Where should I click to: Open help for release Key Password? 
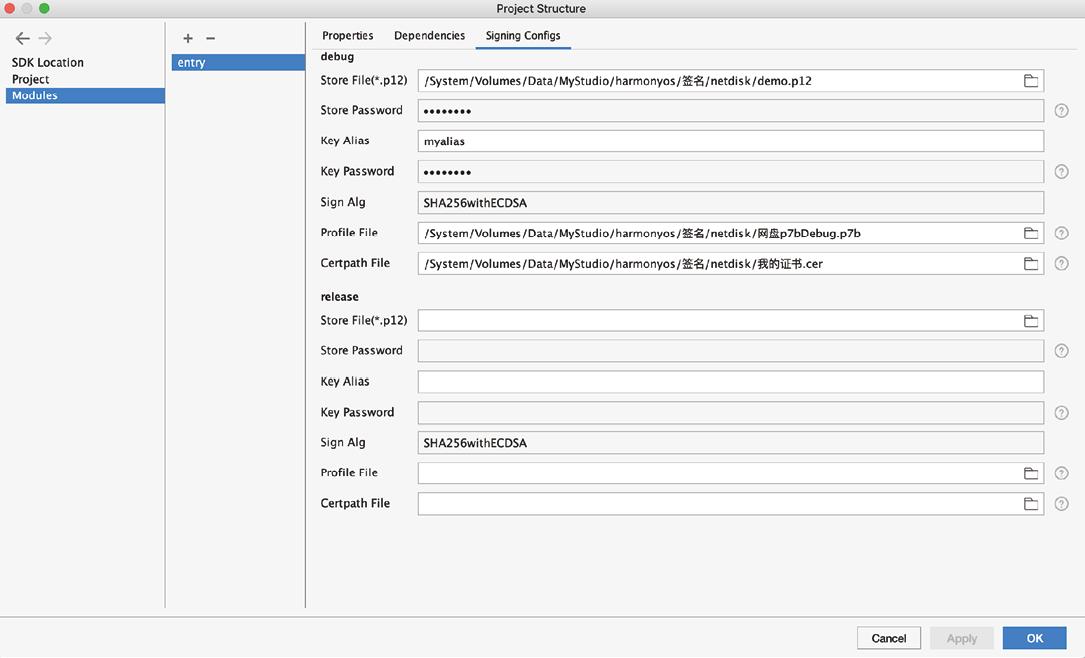coord(1061,413)
